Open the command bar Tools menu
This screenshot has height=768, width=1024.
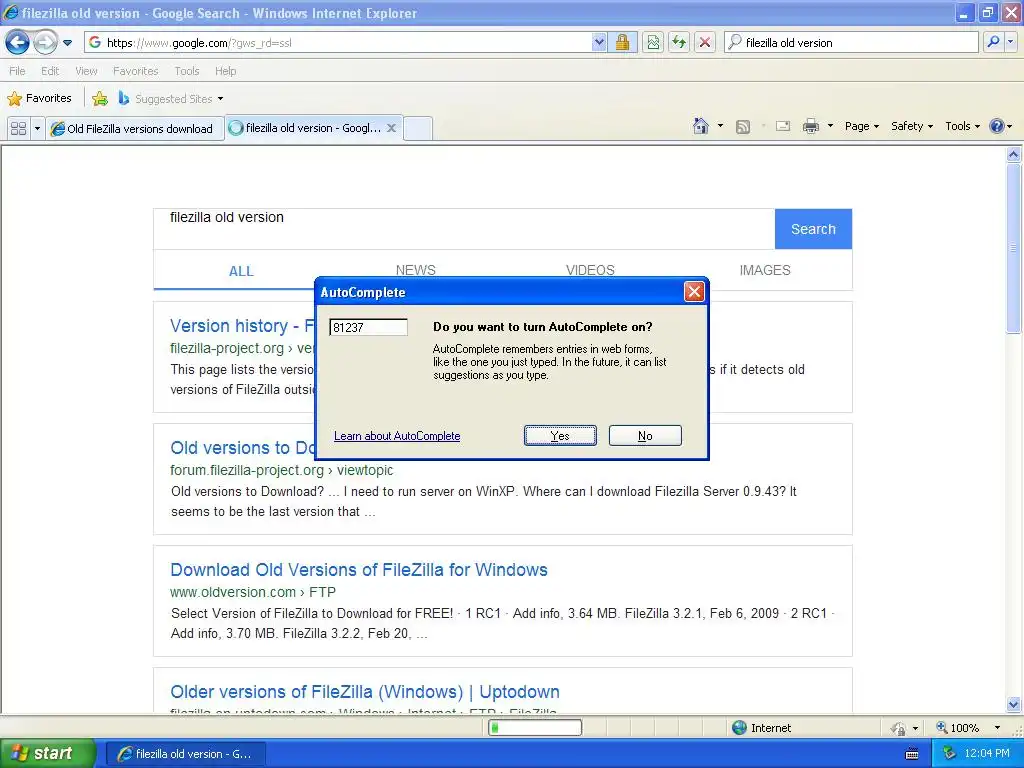tap(963, 126)
